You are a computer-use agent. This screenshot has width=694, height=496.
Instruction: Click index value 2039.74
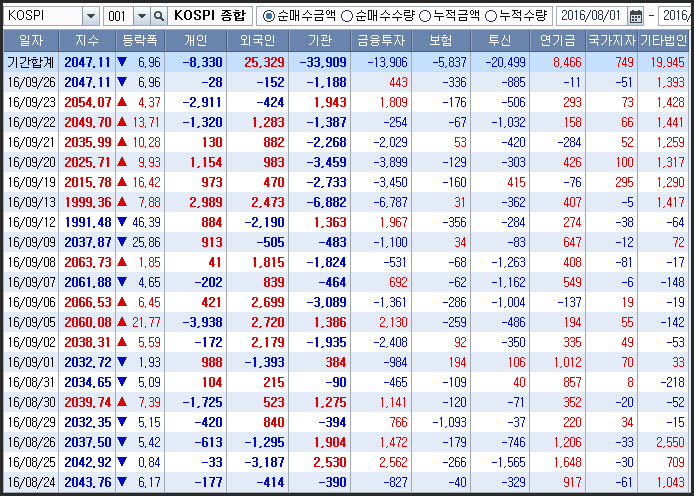click(88, 403)
